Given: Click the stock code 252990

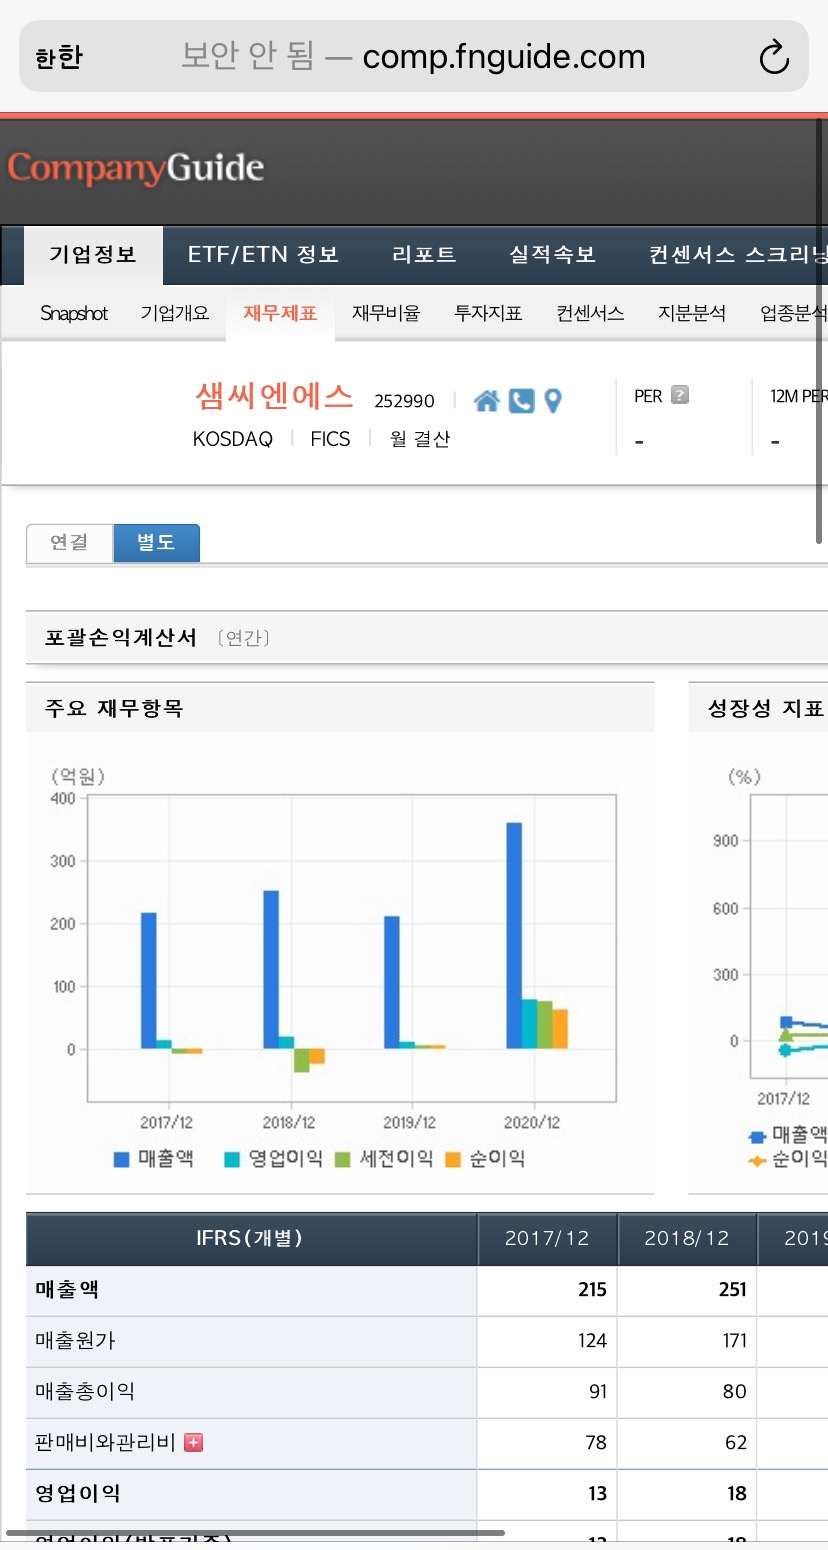Looking at the screenshot, I should pyautogui.click(x=404, y=401).
